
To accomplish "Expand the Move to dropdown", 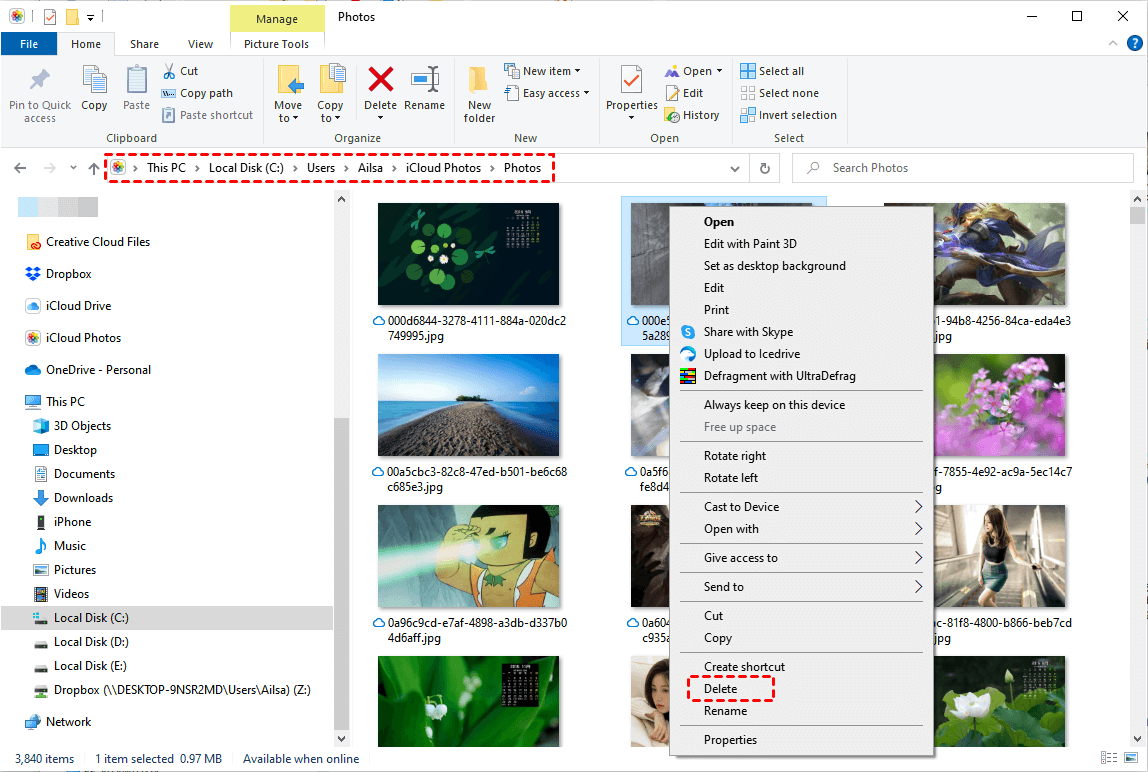I will (288, 118).
